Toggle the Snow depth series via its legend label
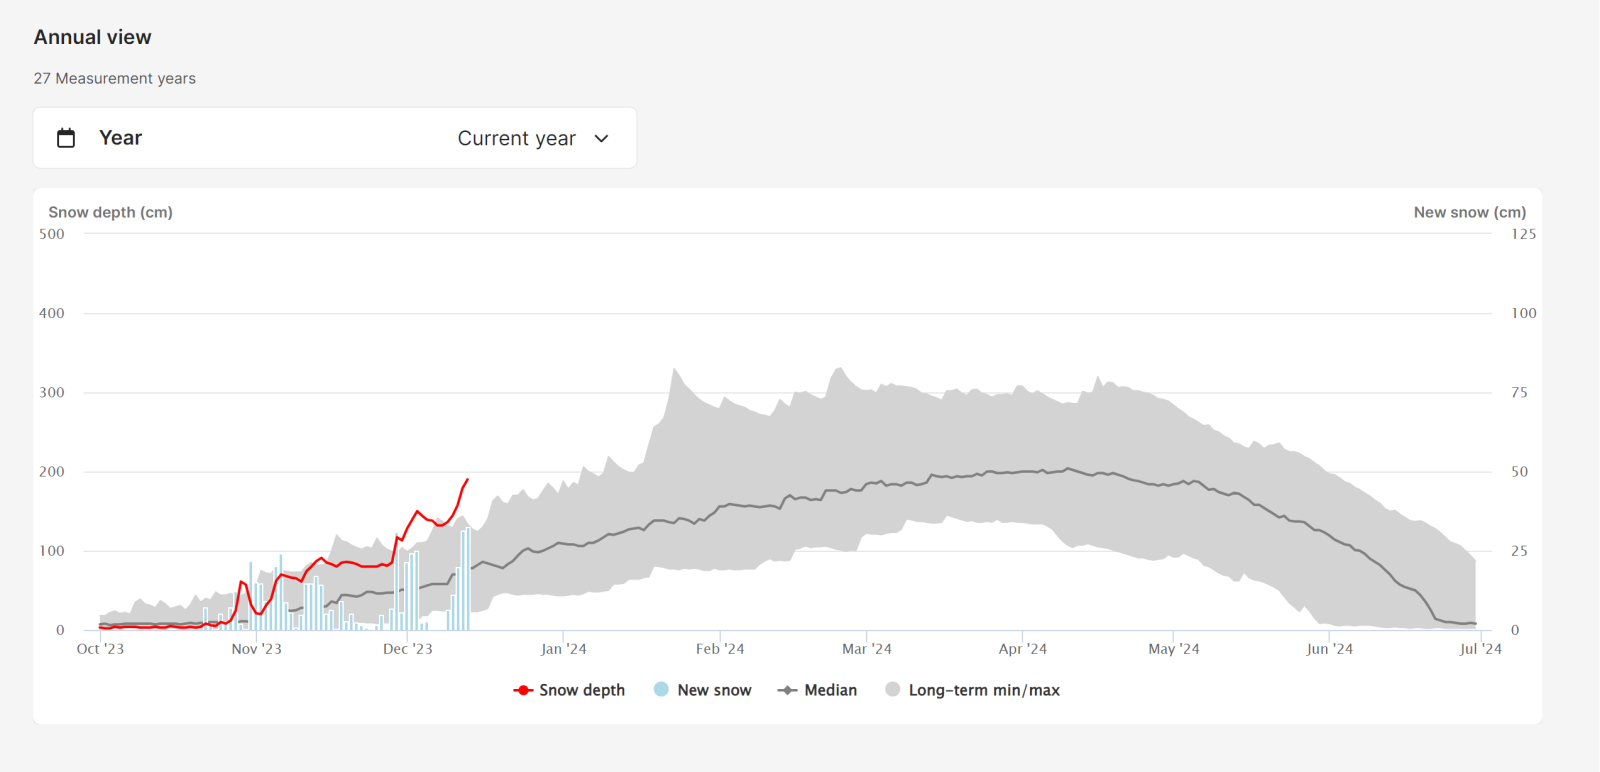 pyautogui.click(x=582, y=690)
